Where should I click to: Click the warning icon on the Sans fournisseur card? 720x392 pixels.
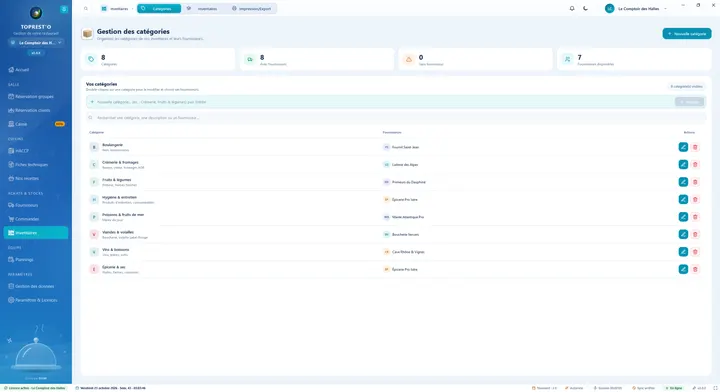[409, 59]
